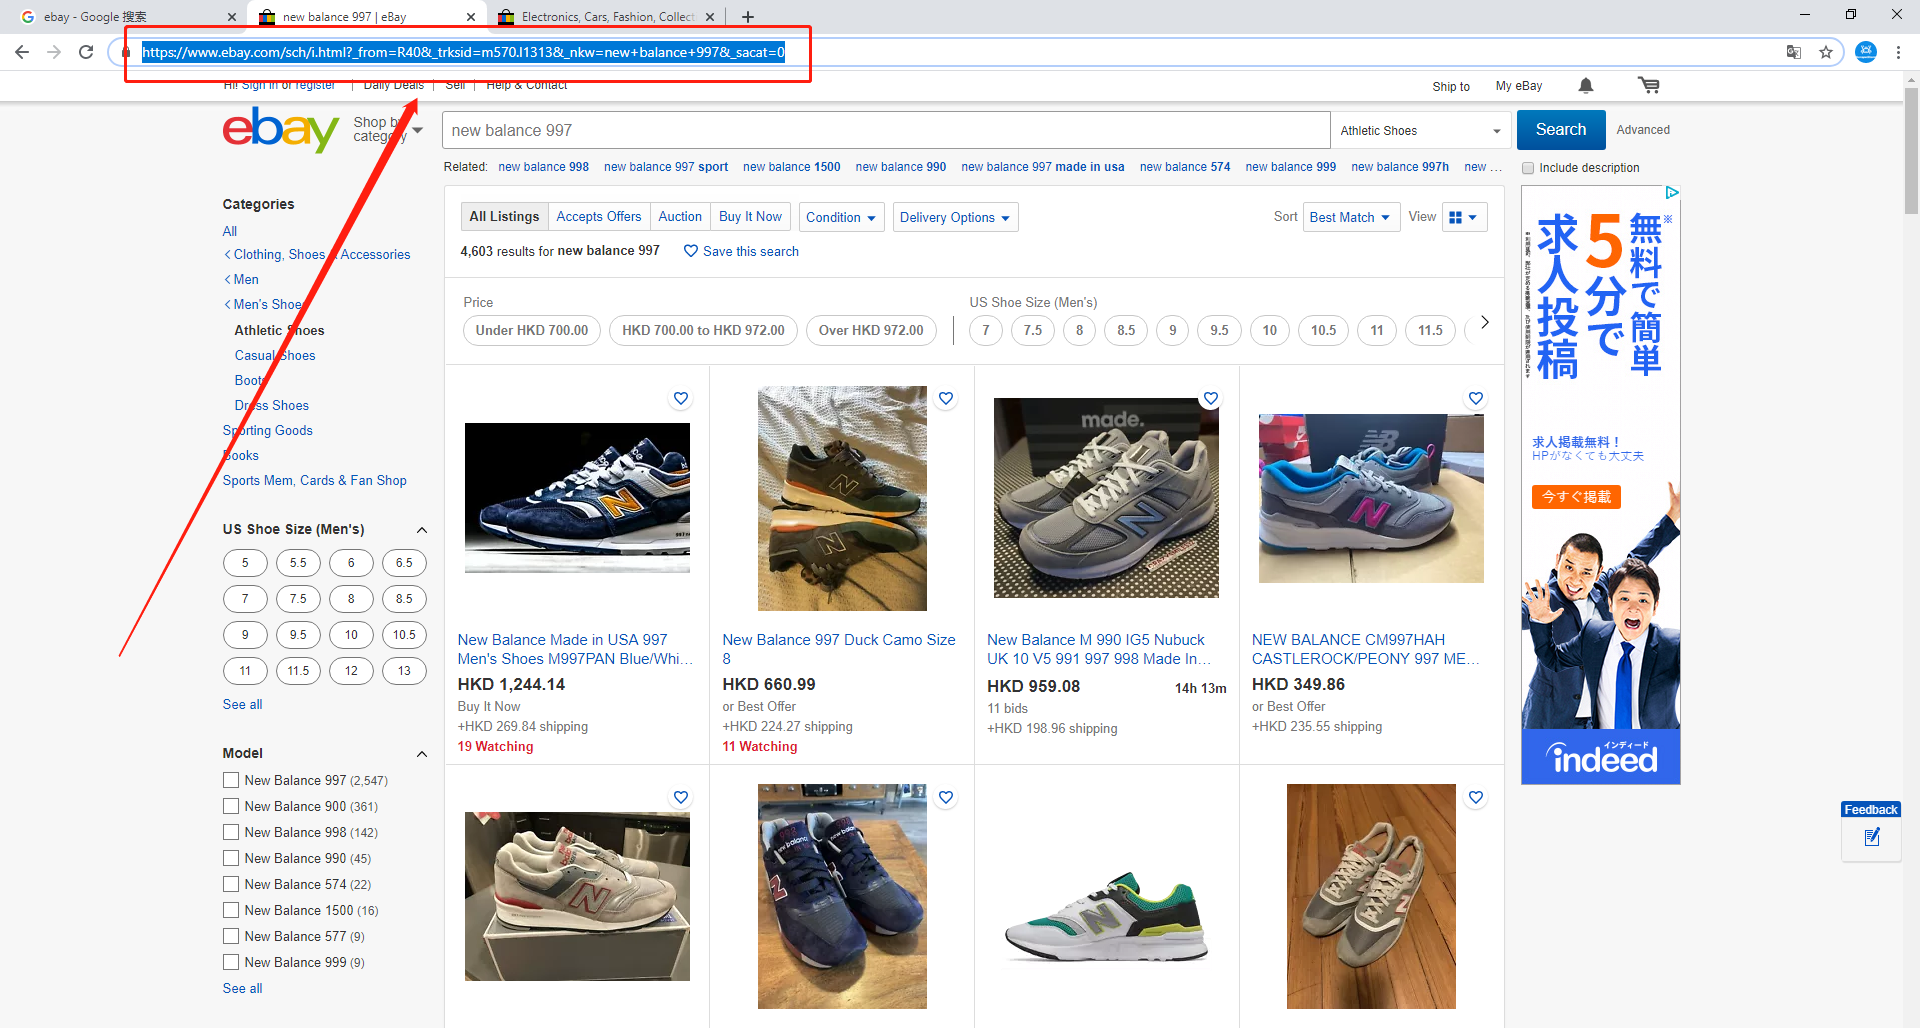Collapse the US Shoe Size (Men's) section
The image size is (1920, 1028).
(422, 530)
